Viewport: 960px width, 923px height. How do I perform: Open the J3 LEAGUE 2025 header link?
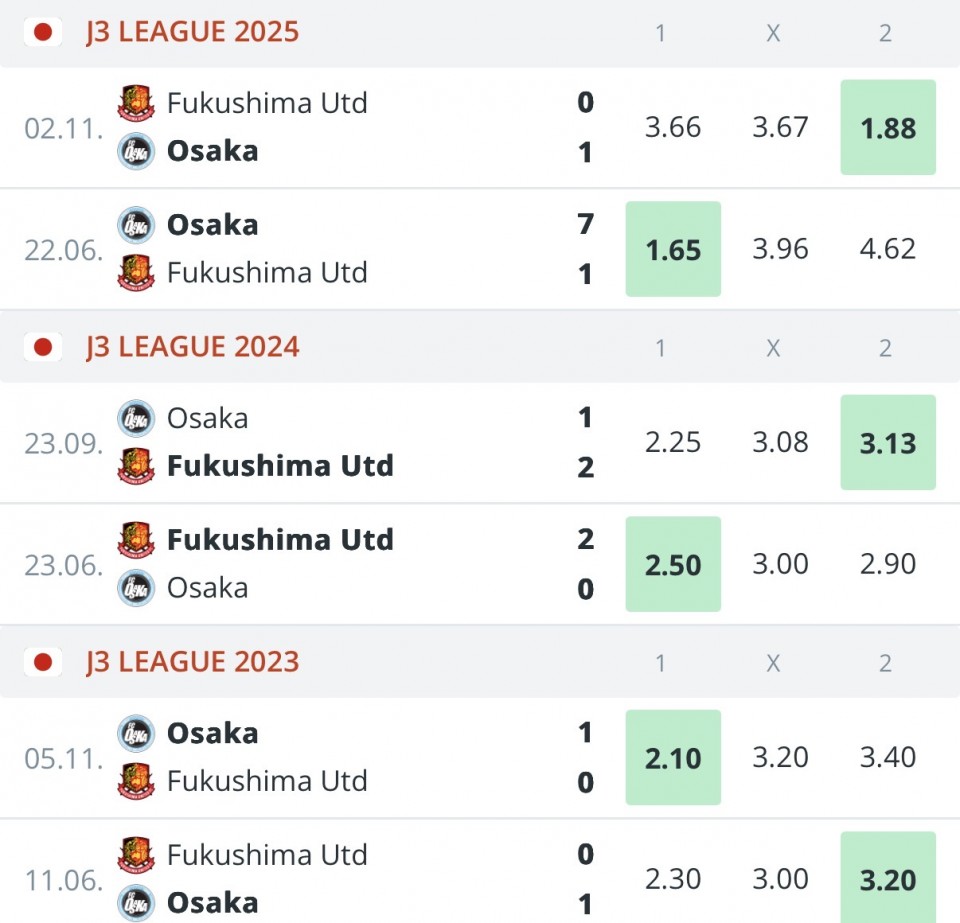pyautogui.click(x=192, y=32)
